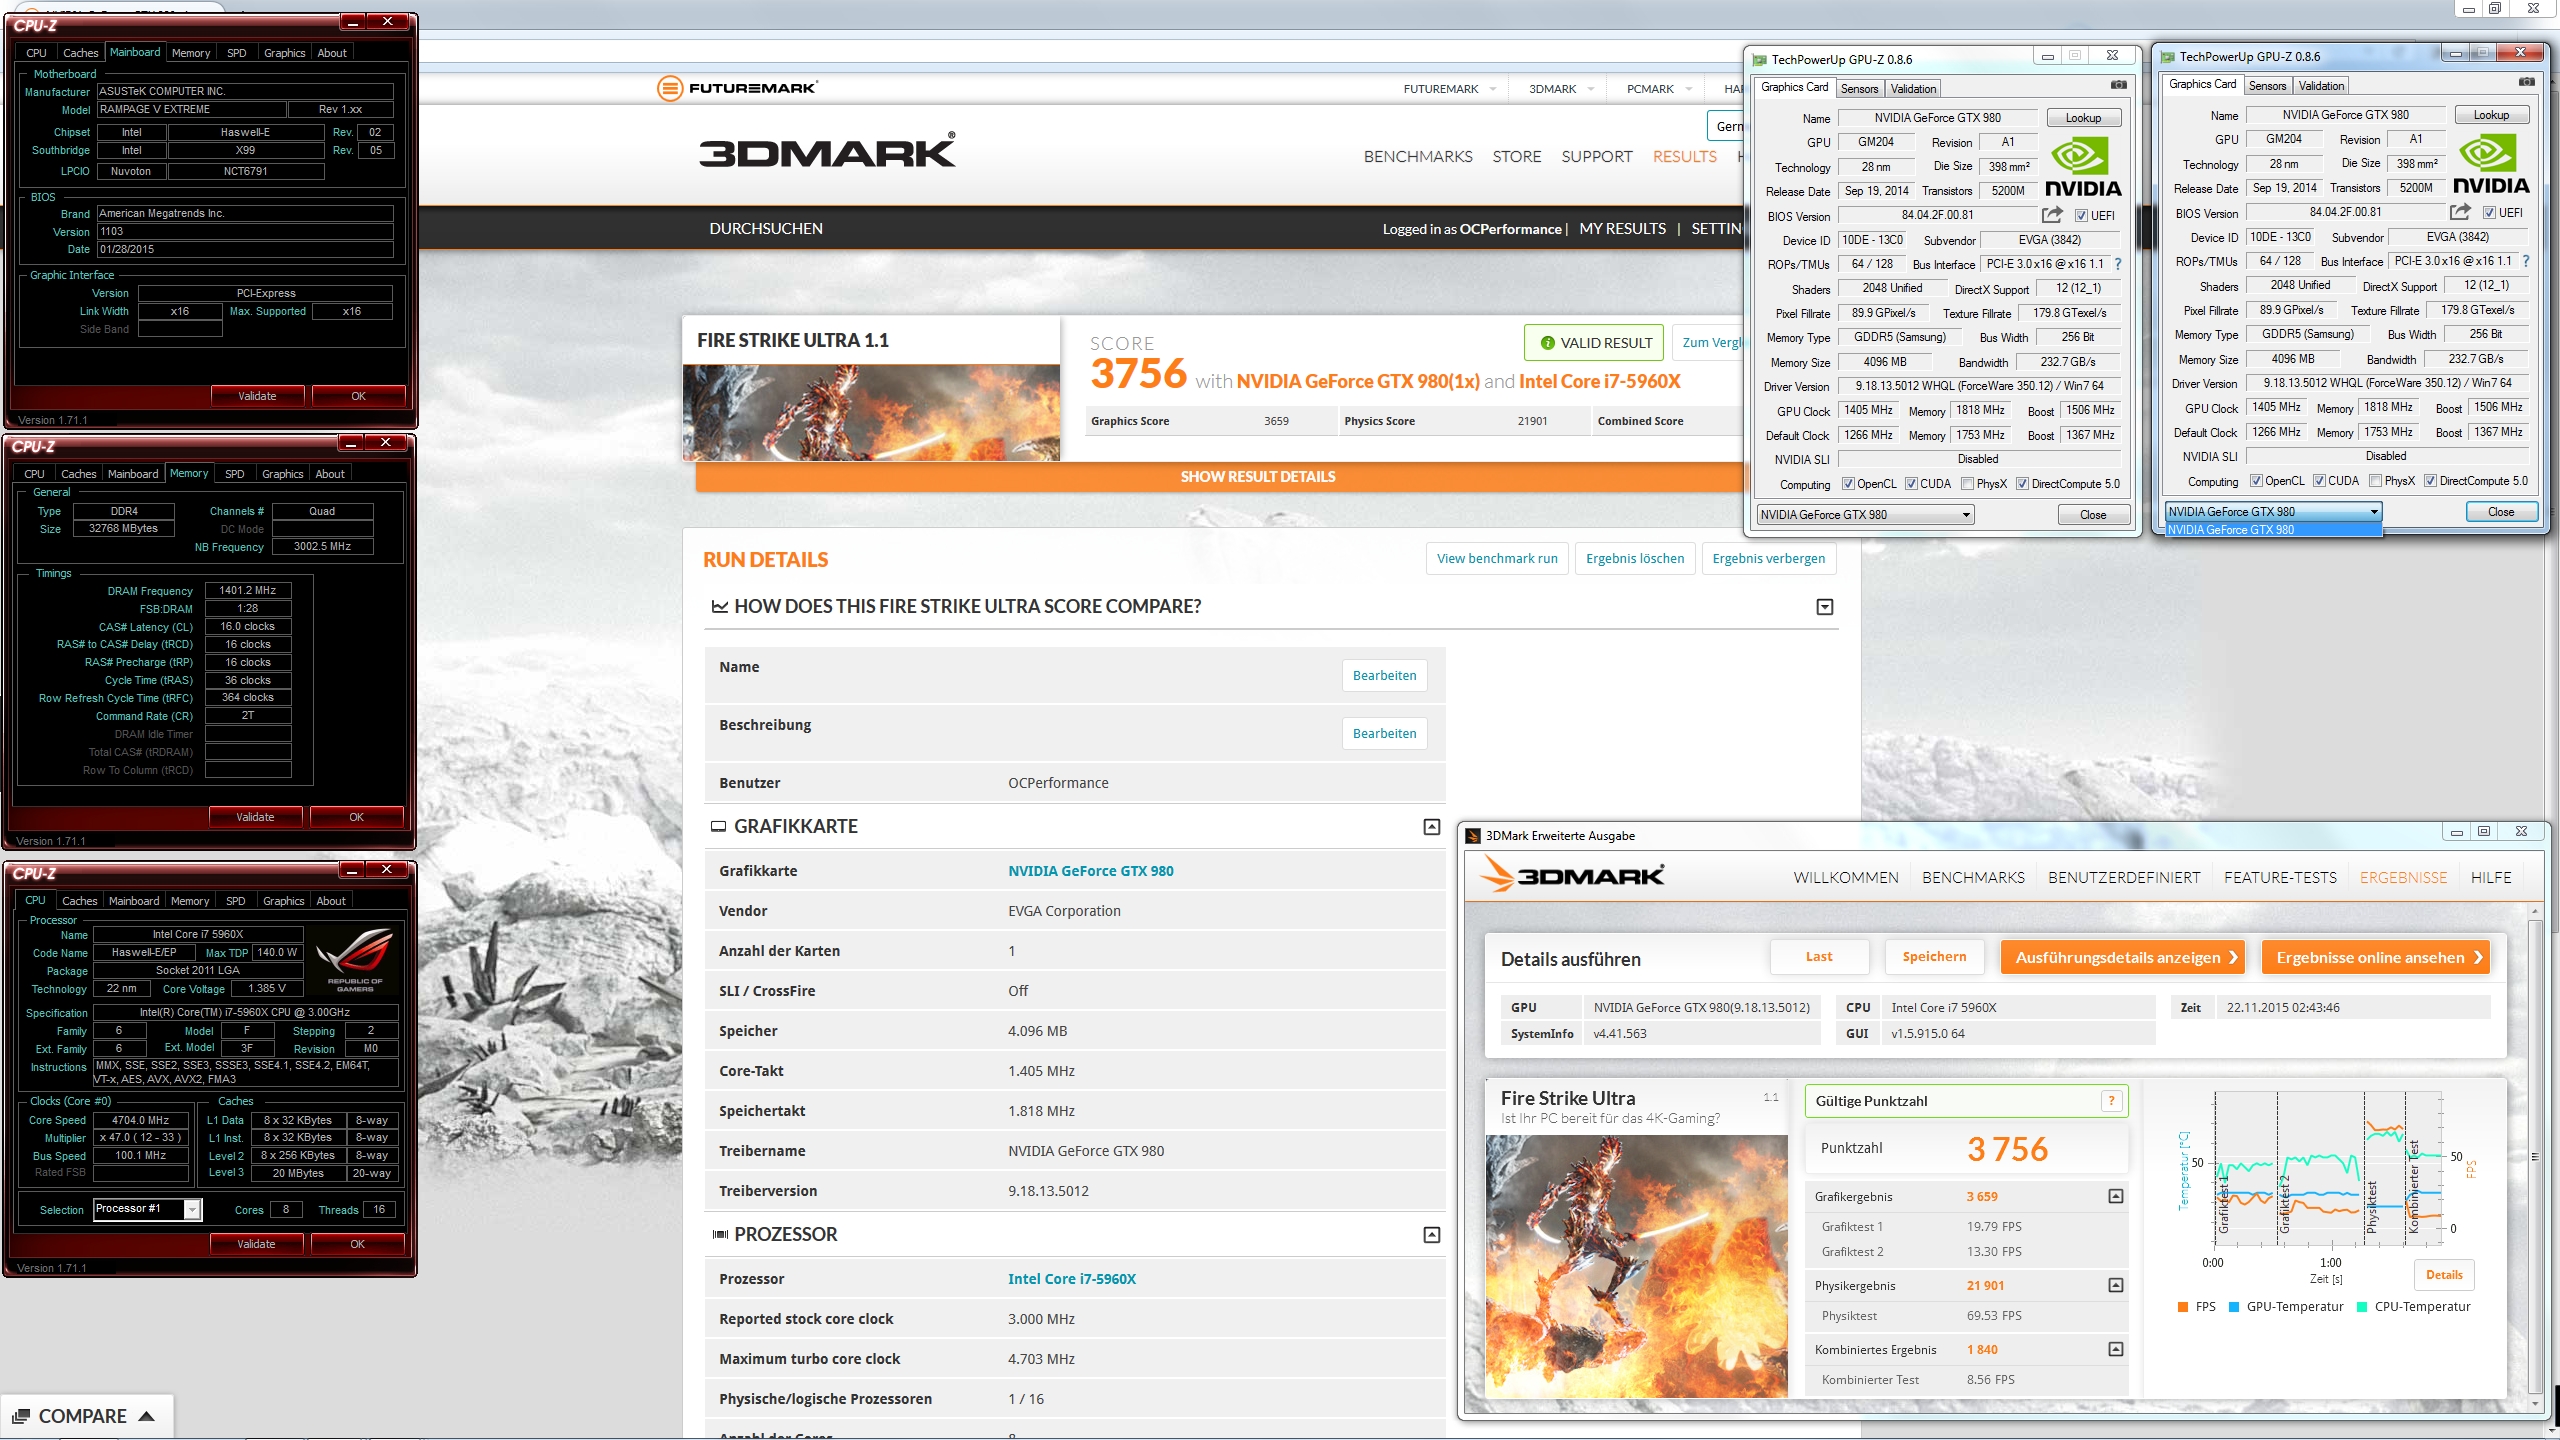Click Fire Strike Ultra artwork in 3DMark app

[1637, 1267]
